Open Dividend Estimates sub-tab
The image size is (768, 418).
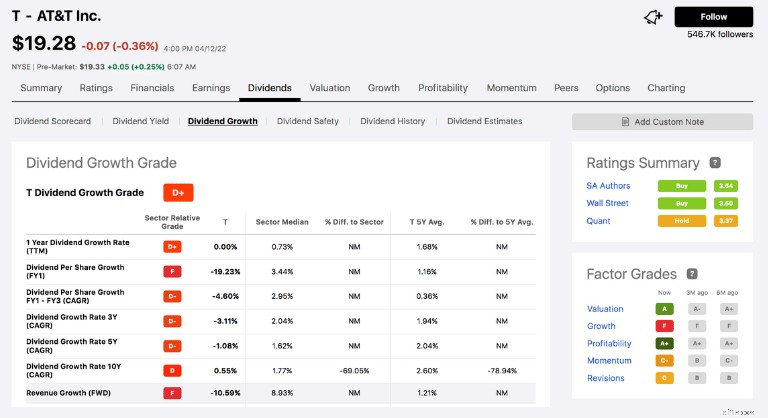point(484,121)
